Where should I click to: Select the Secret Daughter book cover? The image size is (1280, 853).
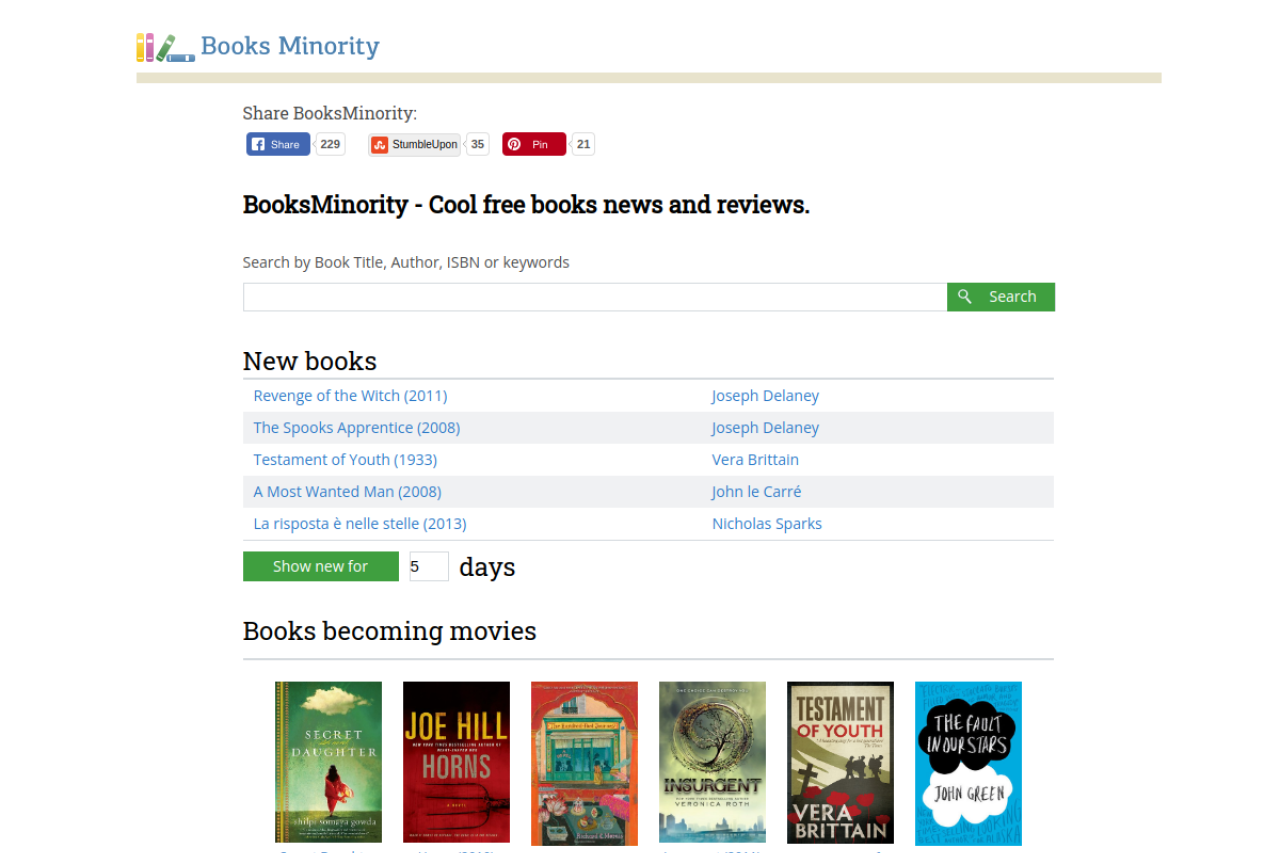tap(328, 762)
